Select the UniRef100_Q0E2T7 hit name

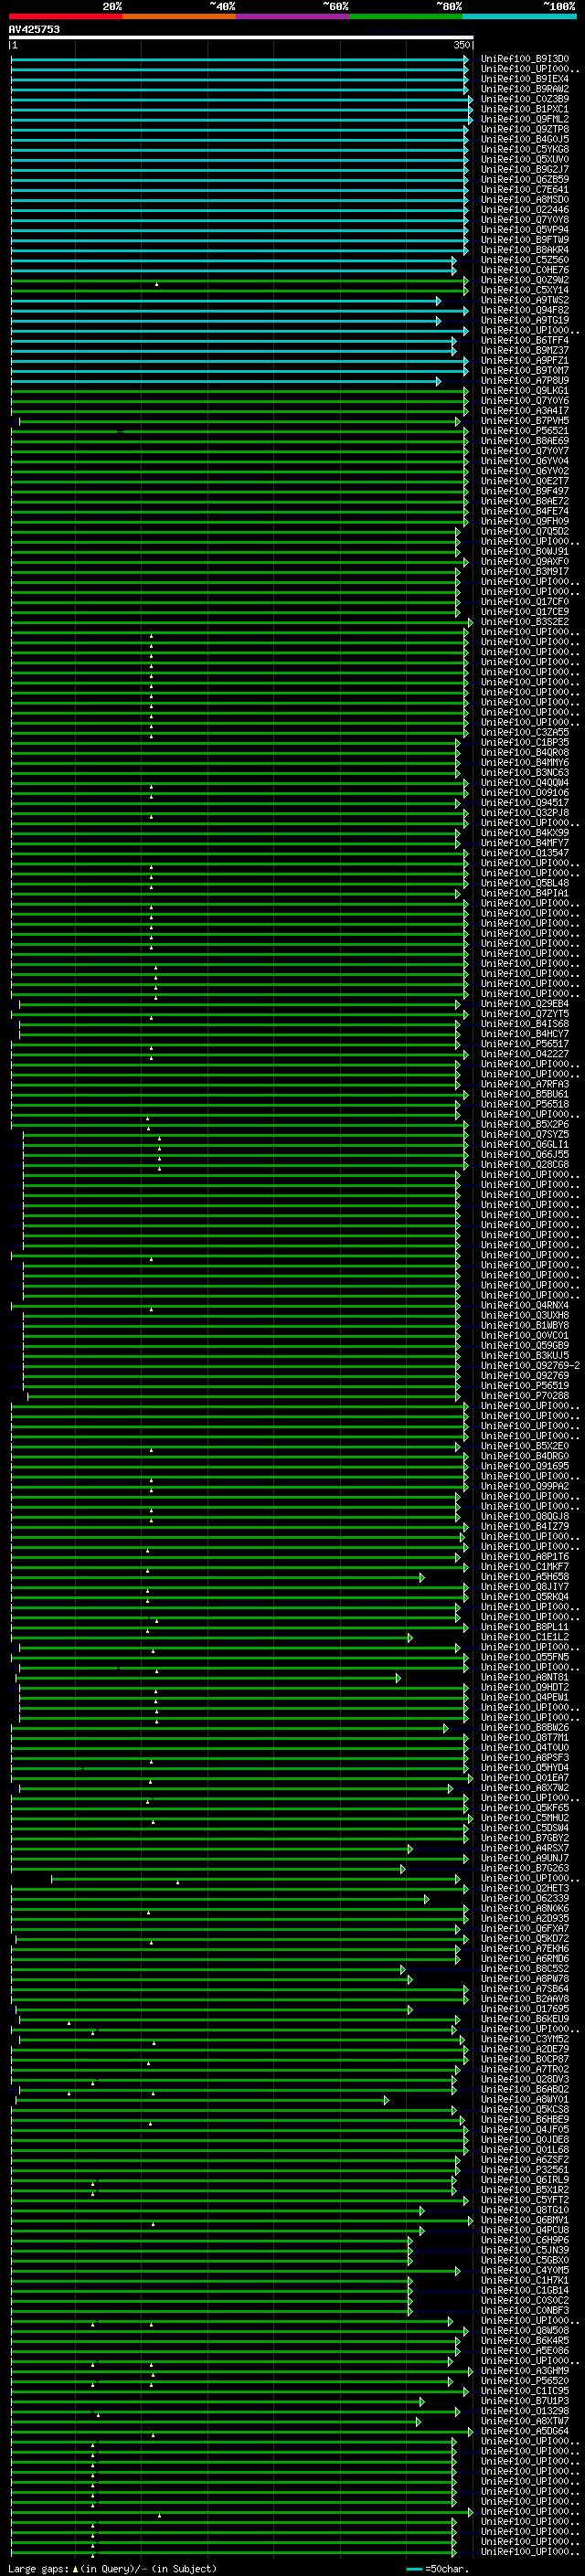point(524,482)
